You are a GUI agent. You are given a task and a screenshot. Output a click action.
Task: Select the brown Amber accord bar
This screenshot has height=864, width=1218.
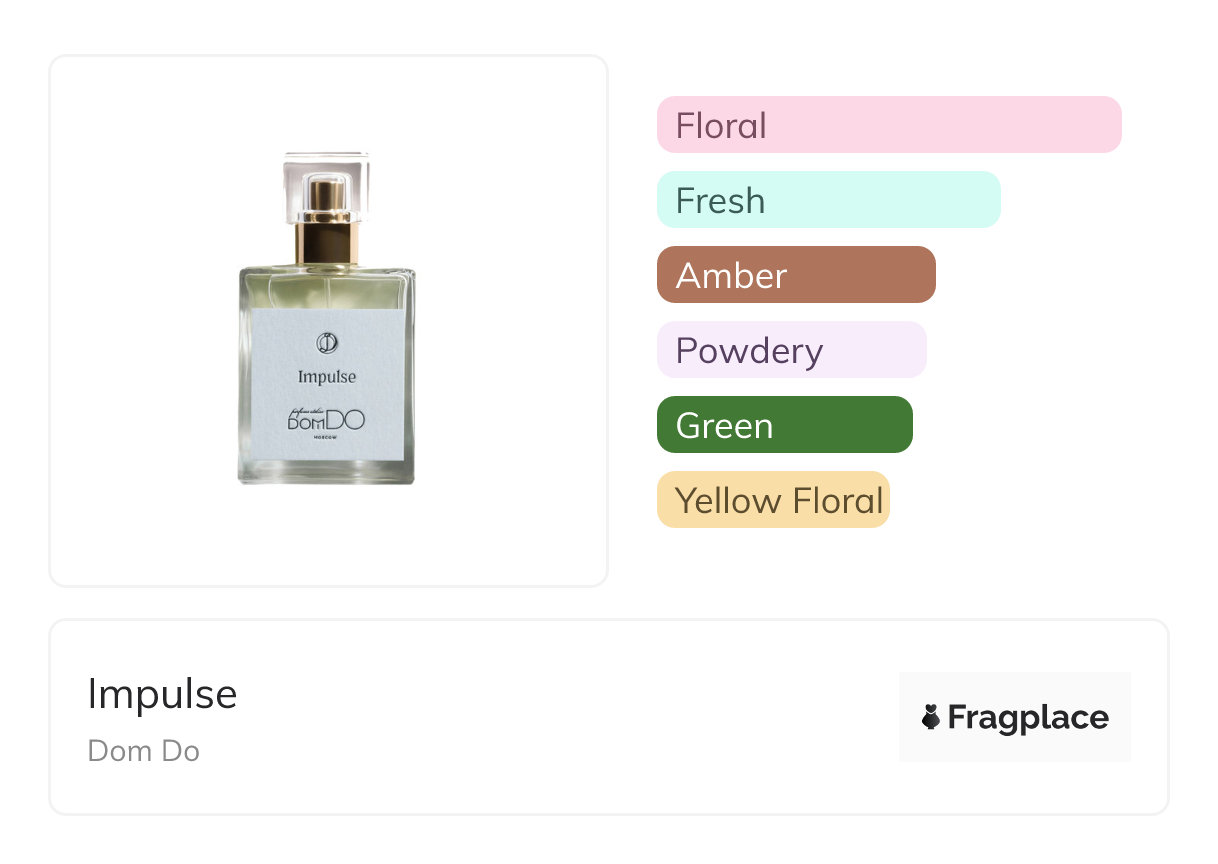click(x=796, y=275)
